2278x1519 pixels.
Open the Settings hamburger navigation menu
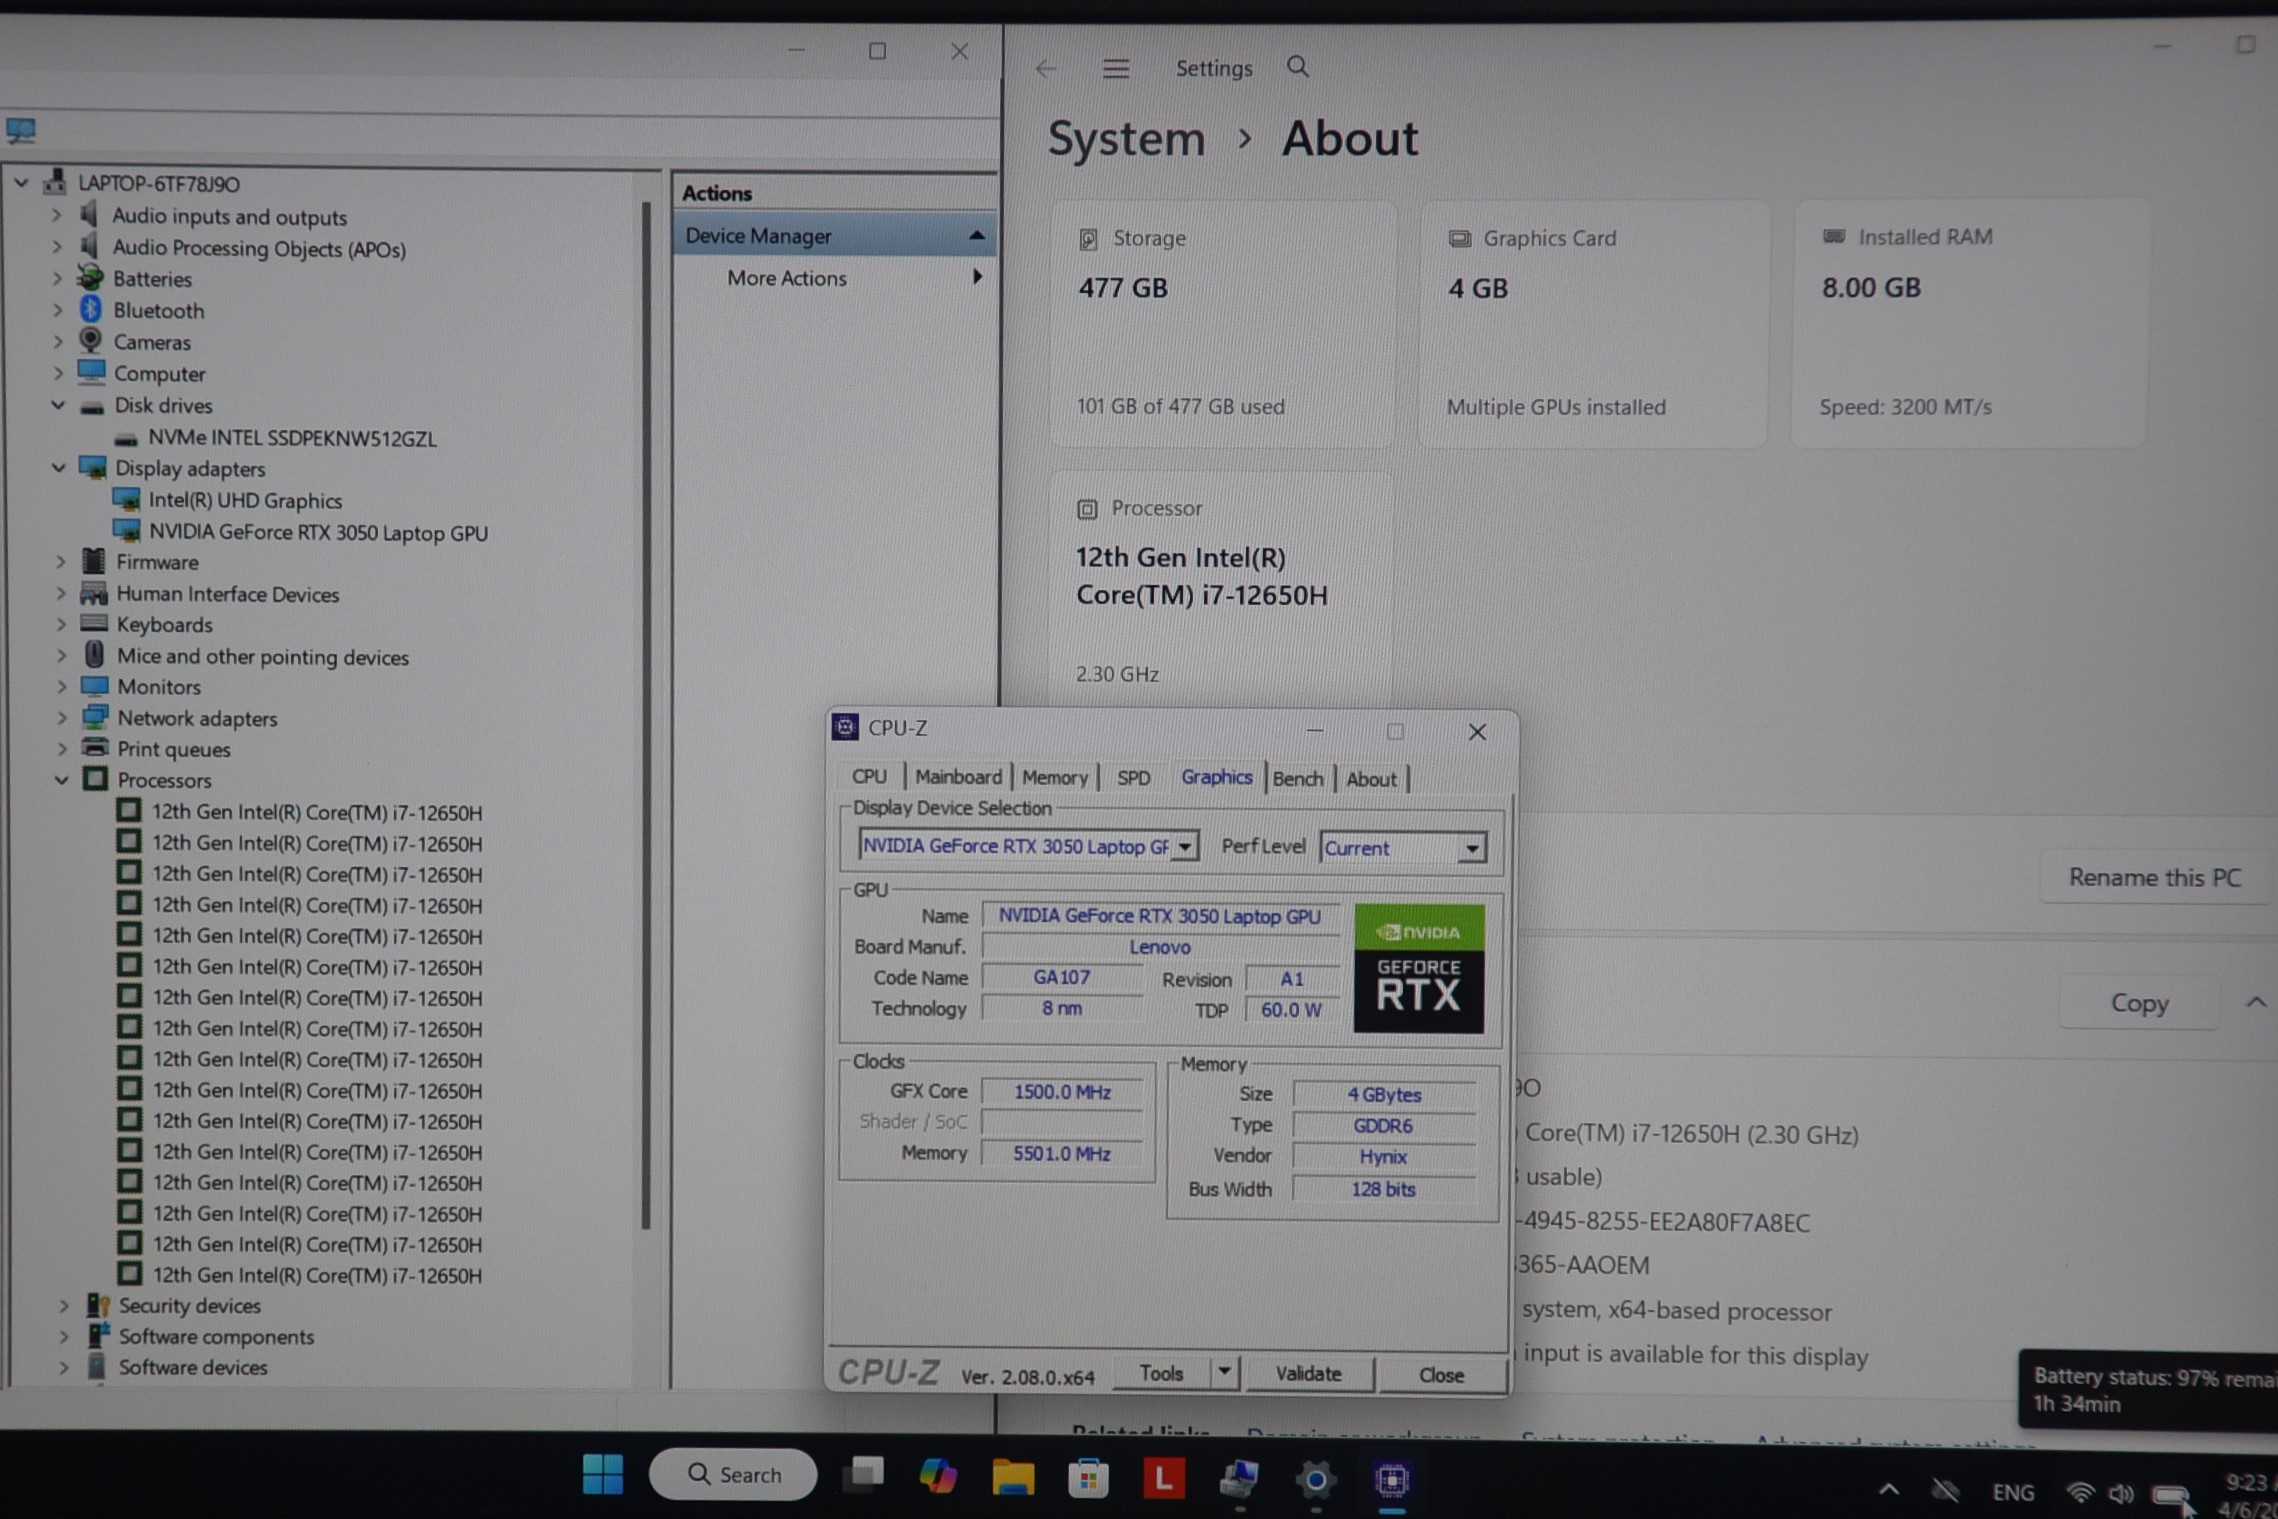[1116, 68]
